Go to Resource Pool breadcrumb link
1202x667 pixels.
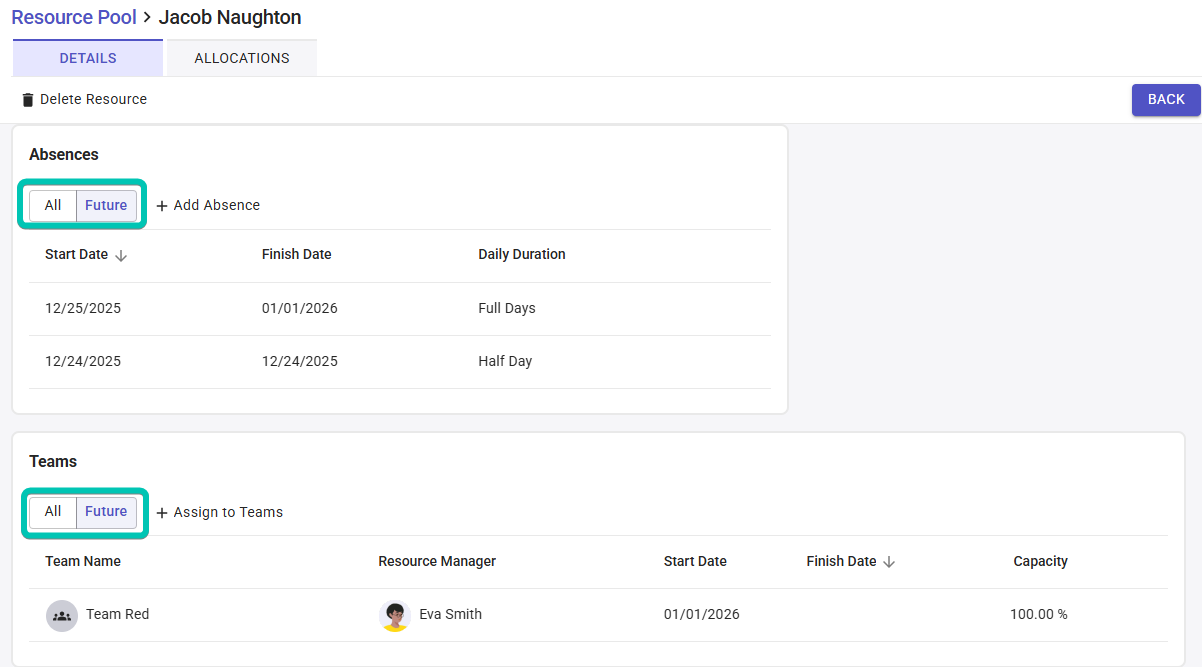coord(74,17)
